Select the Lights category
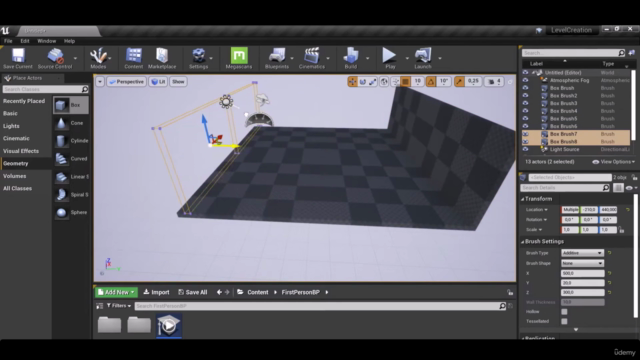This screenshot has width=640, height=360. point(11,126)
